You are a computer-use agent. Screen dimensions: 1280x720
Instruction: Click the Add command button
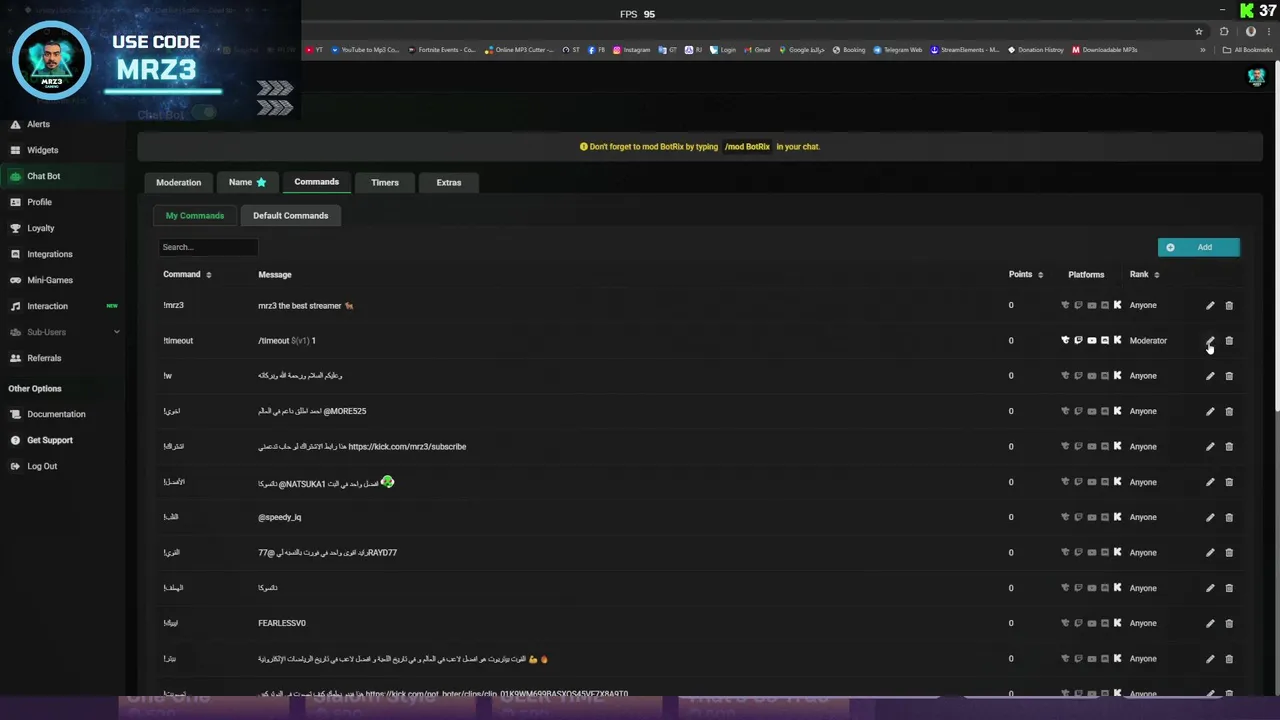(1199, 247)
